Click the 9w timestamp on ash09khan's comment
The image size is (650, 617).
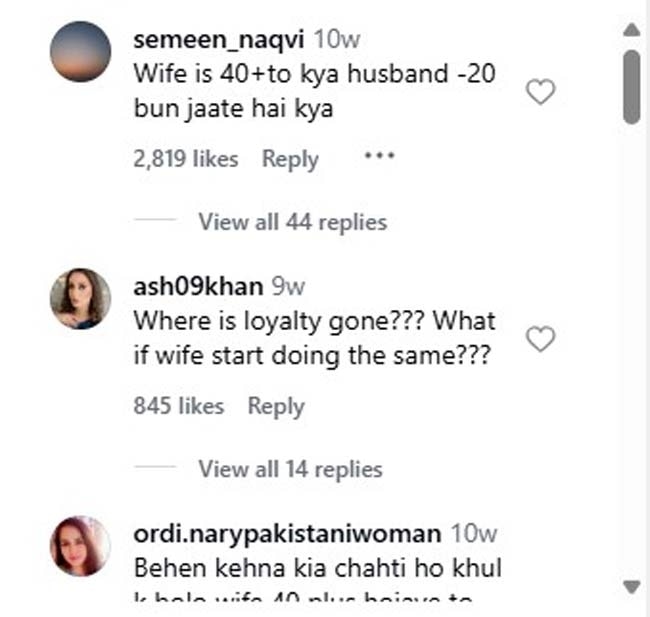[x=288, y=287]
